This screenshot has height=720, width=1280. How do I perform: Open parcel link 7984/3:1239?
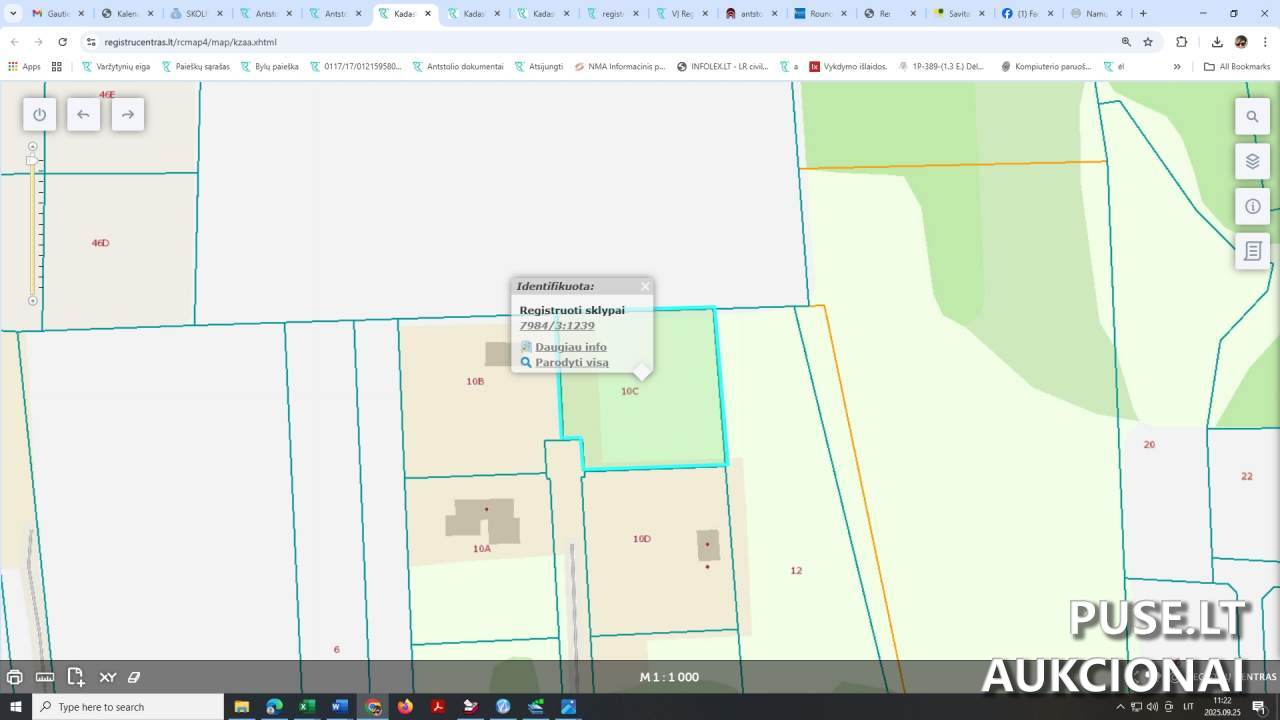(557, 326)
